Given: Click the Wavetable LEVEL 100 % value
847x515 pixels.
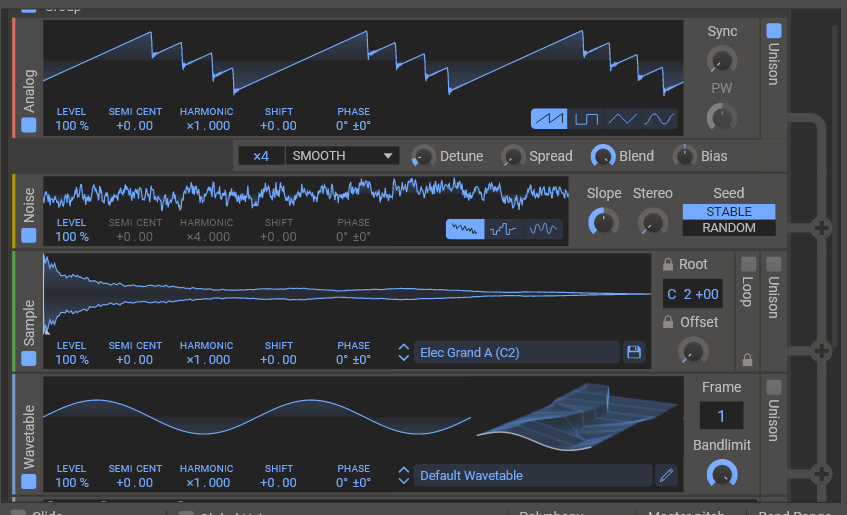Looking at the screenshot, I should 72,482.
